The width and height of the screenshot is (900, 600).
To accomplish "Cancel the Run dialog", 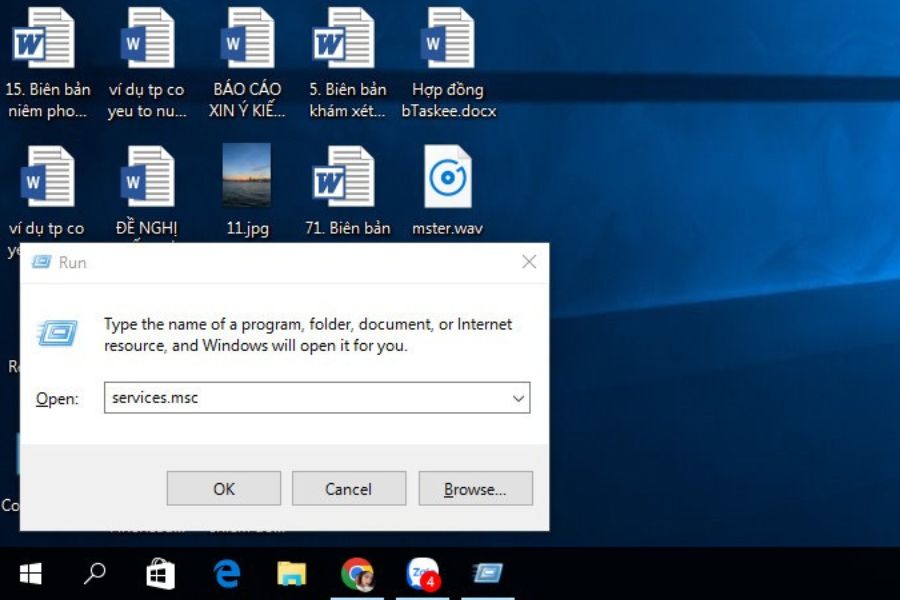I will coord(348,489).
